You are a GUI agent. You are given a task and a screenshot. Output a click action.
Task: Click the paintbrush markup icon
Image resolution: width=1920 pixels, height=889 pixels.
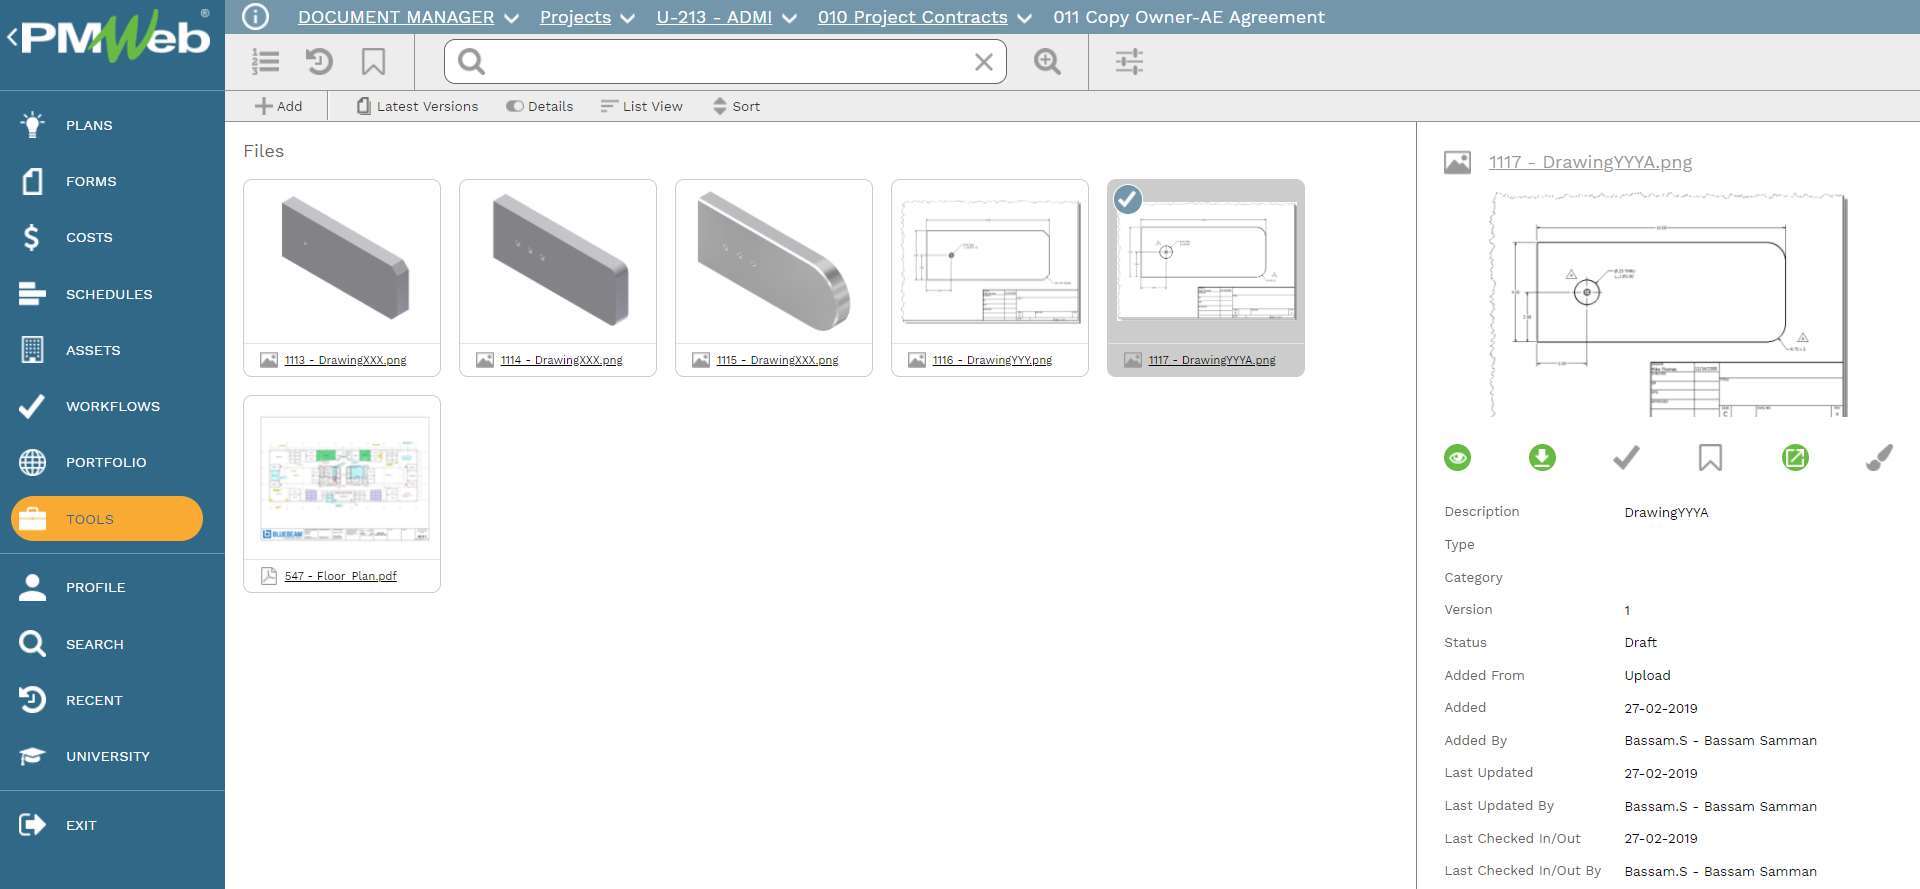1879,458
